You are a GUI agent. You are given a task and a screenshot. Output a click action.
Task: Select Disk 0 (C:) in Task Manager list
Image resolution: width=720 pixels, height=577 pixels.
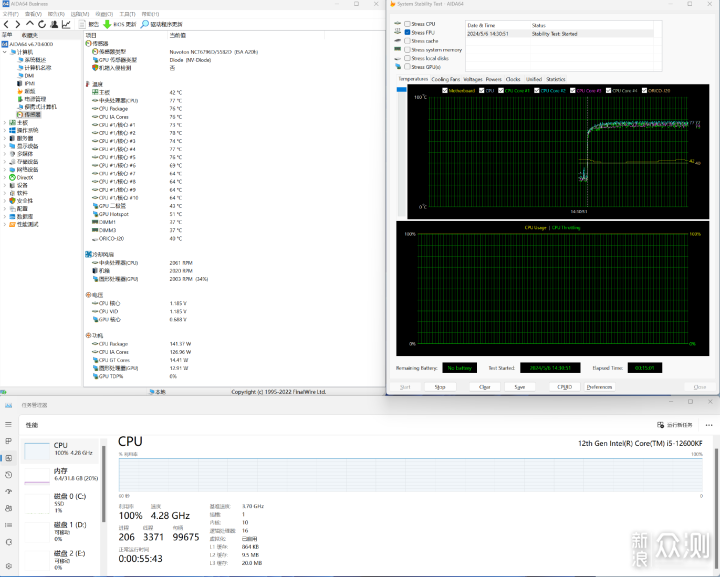[60, 503]
